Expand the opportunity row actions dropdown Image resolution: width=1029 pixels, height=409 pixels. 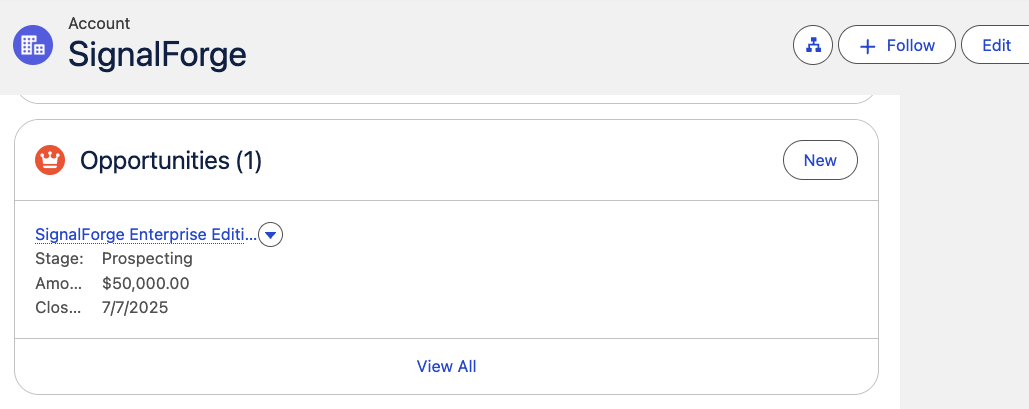pos(271,235)
